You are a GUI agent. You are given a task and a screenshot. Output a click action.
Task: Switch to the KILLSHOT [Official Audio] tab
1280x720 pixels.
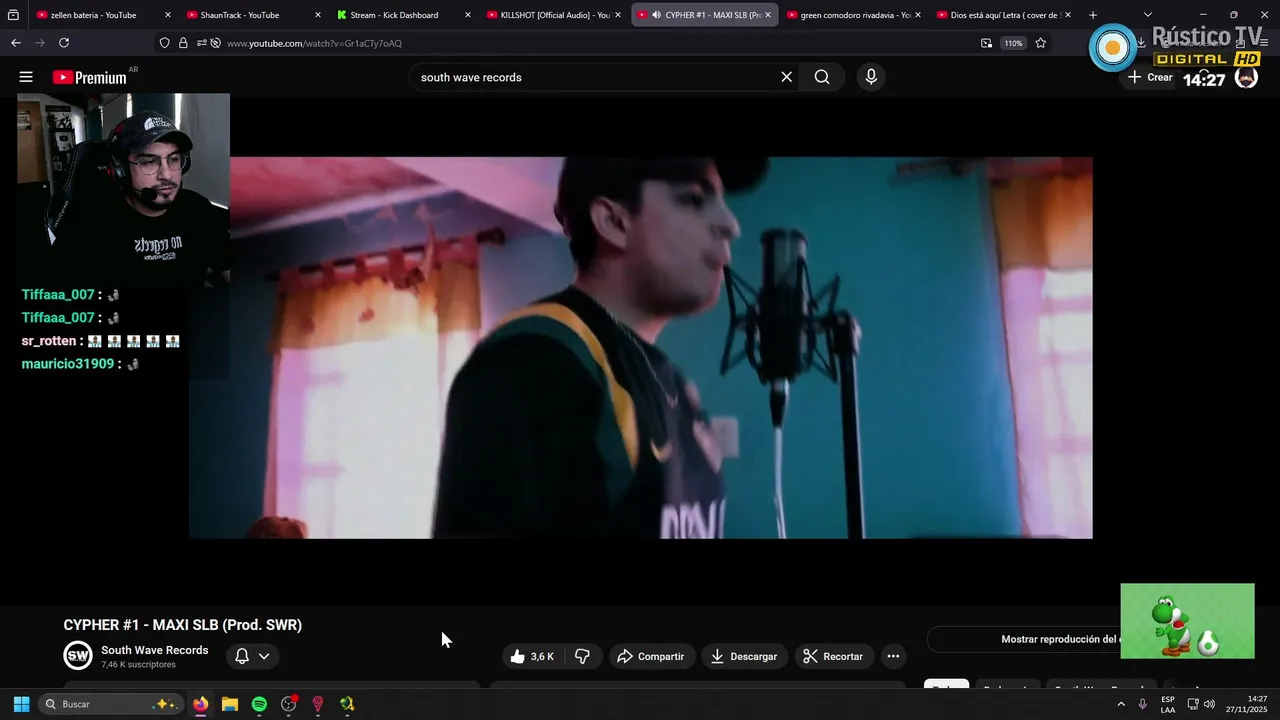point(554,15)
